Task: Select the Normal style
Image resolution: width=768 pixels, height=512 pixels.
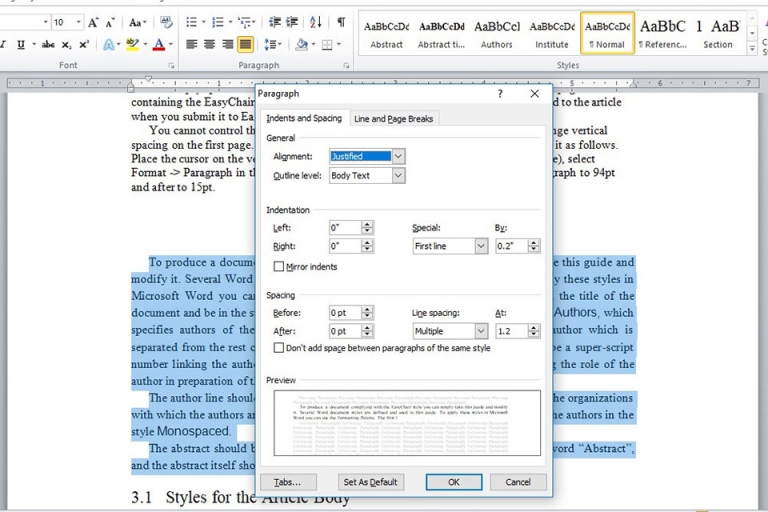Action: pyautogui.click(x=607, y=33)
